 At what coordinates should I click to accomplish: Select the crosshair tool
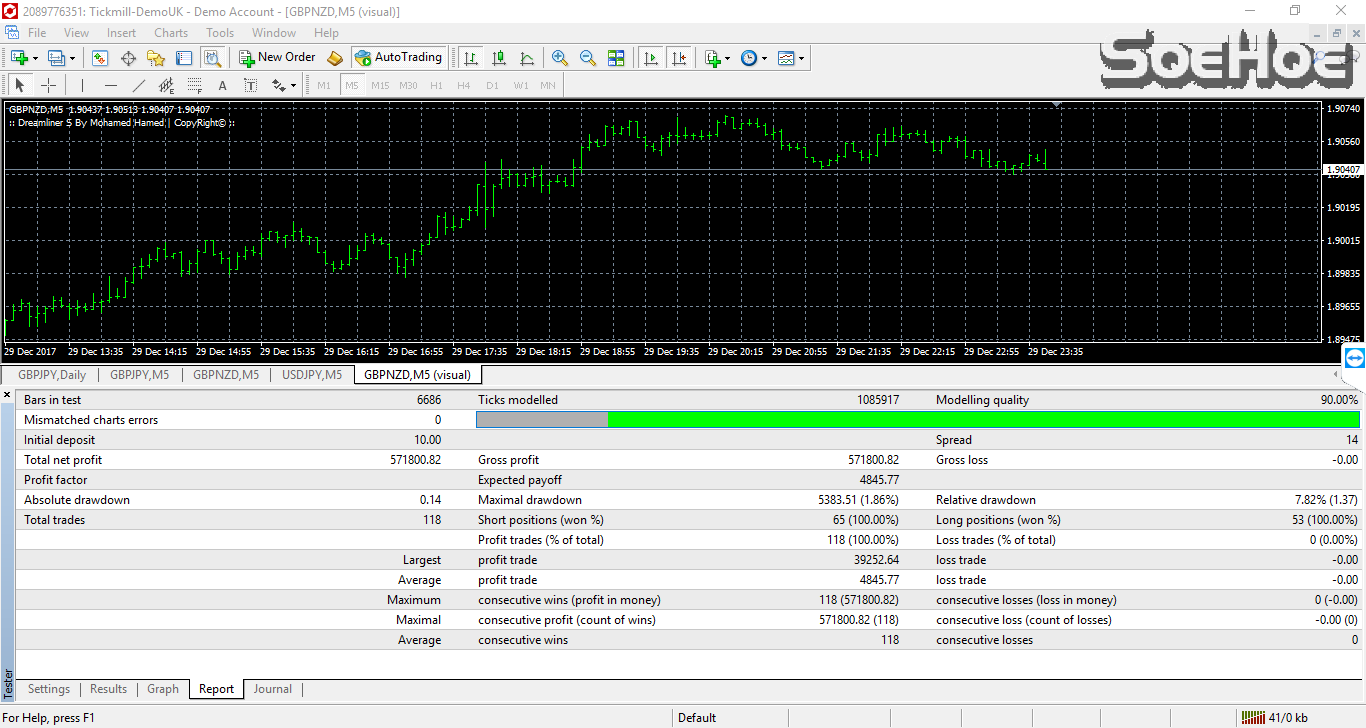point(48,86)
